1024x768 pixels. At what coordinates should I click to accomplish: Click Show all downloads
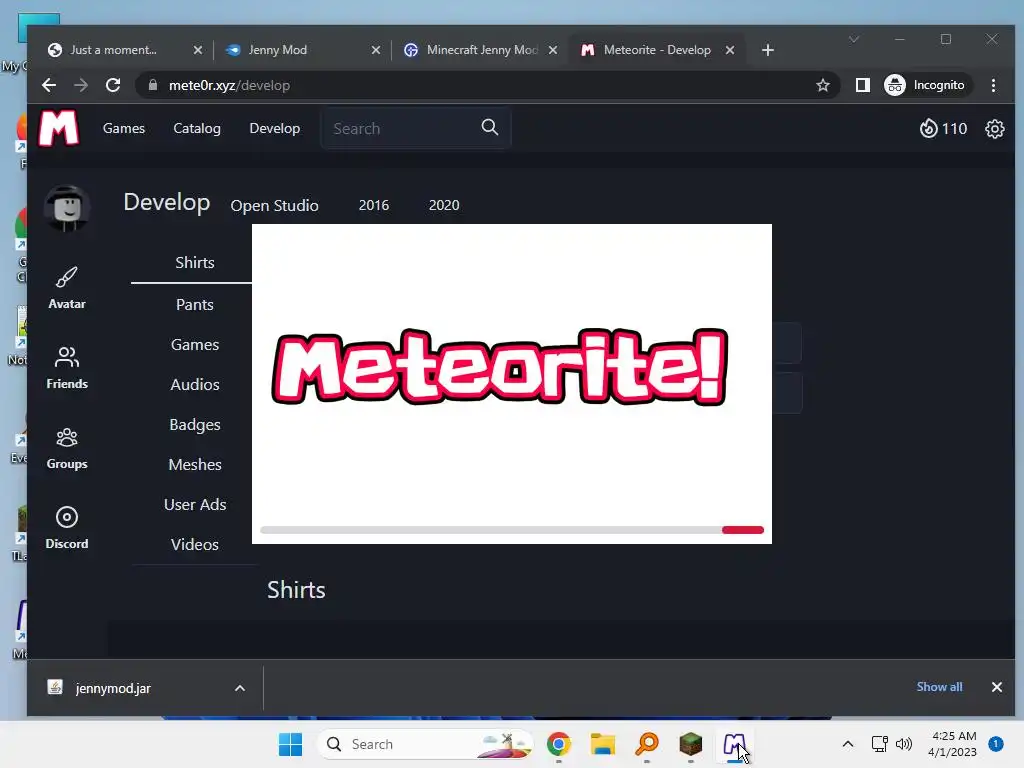[939, 687]
